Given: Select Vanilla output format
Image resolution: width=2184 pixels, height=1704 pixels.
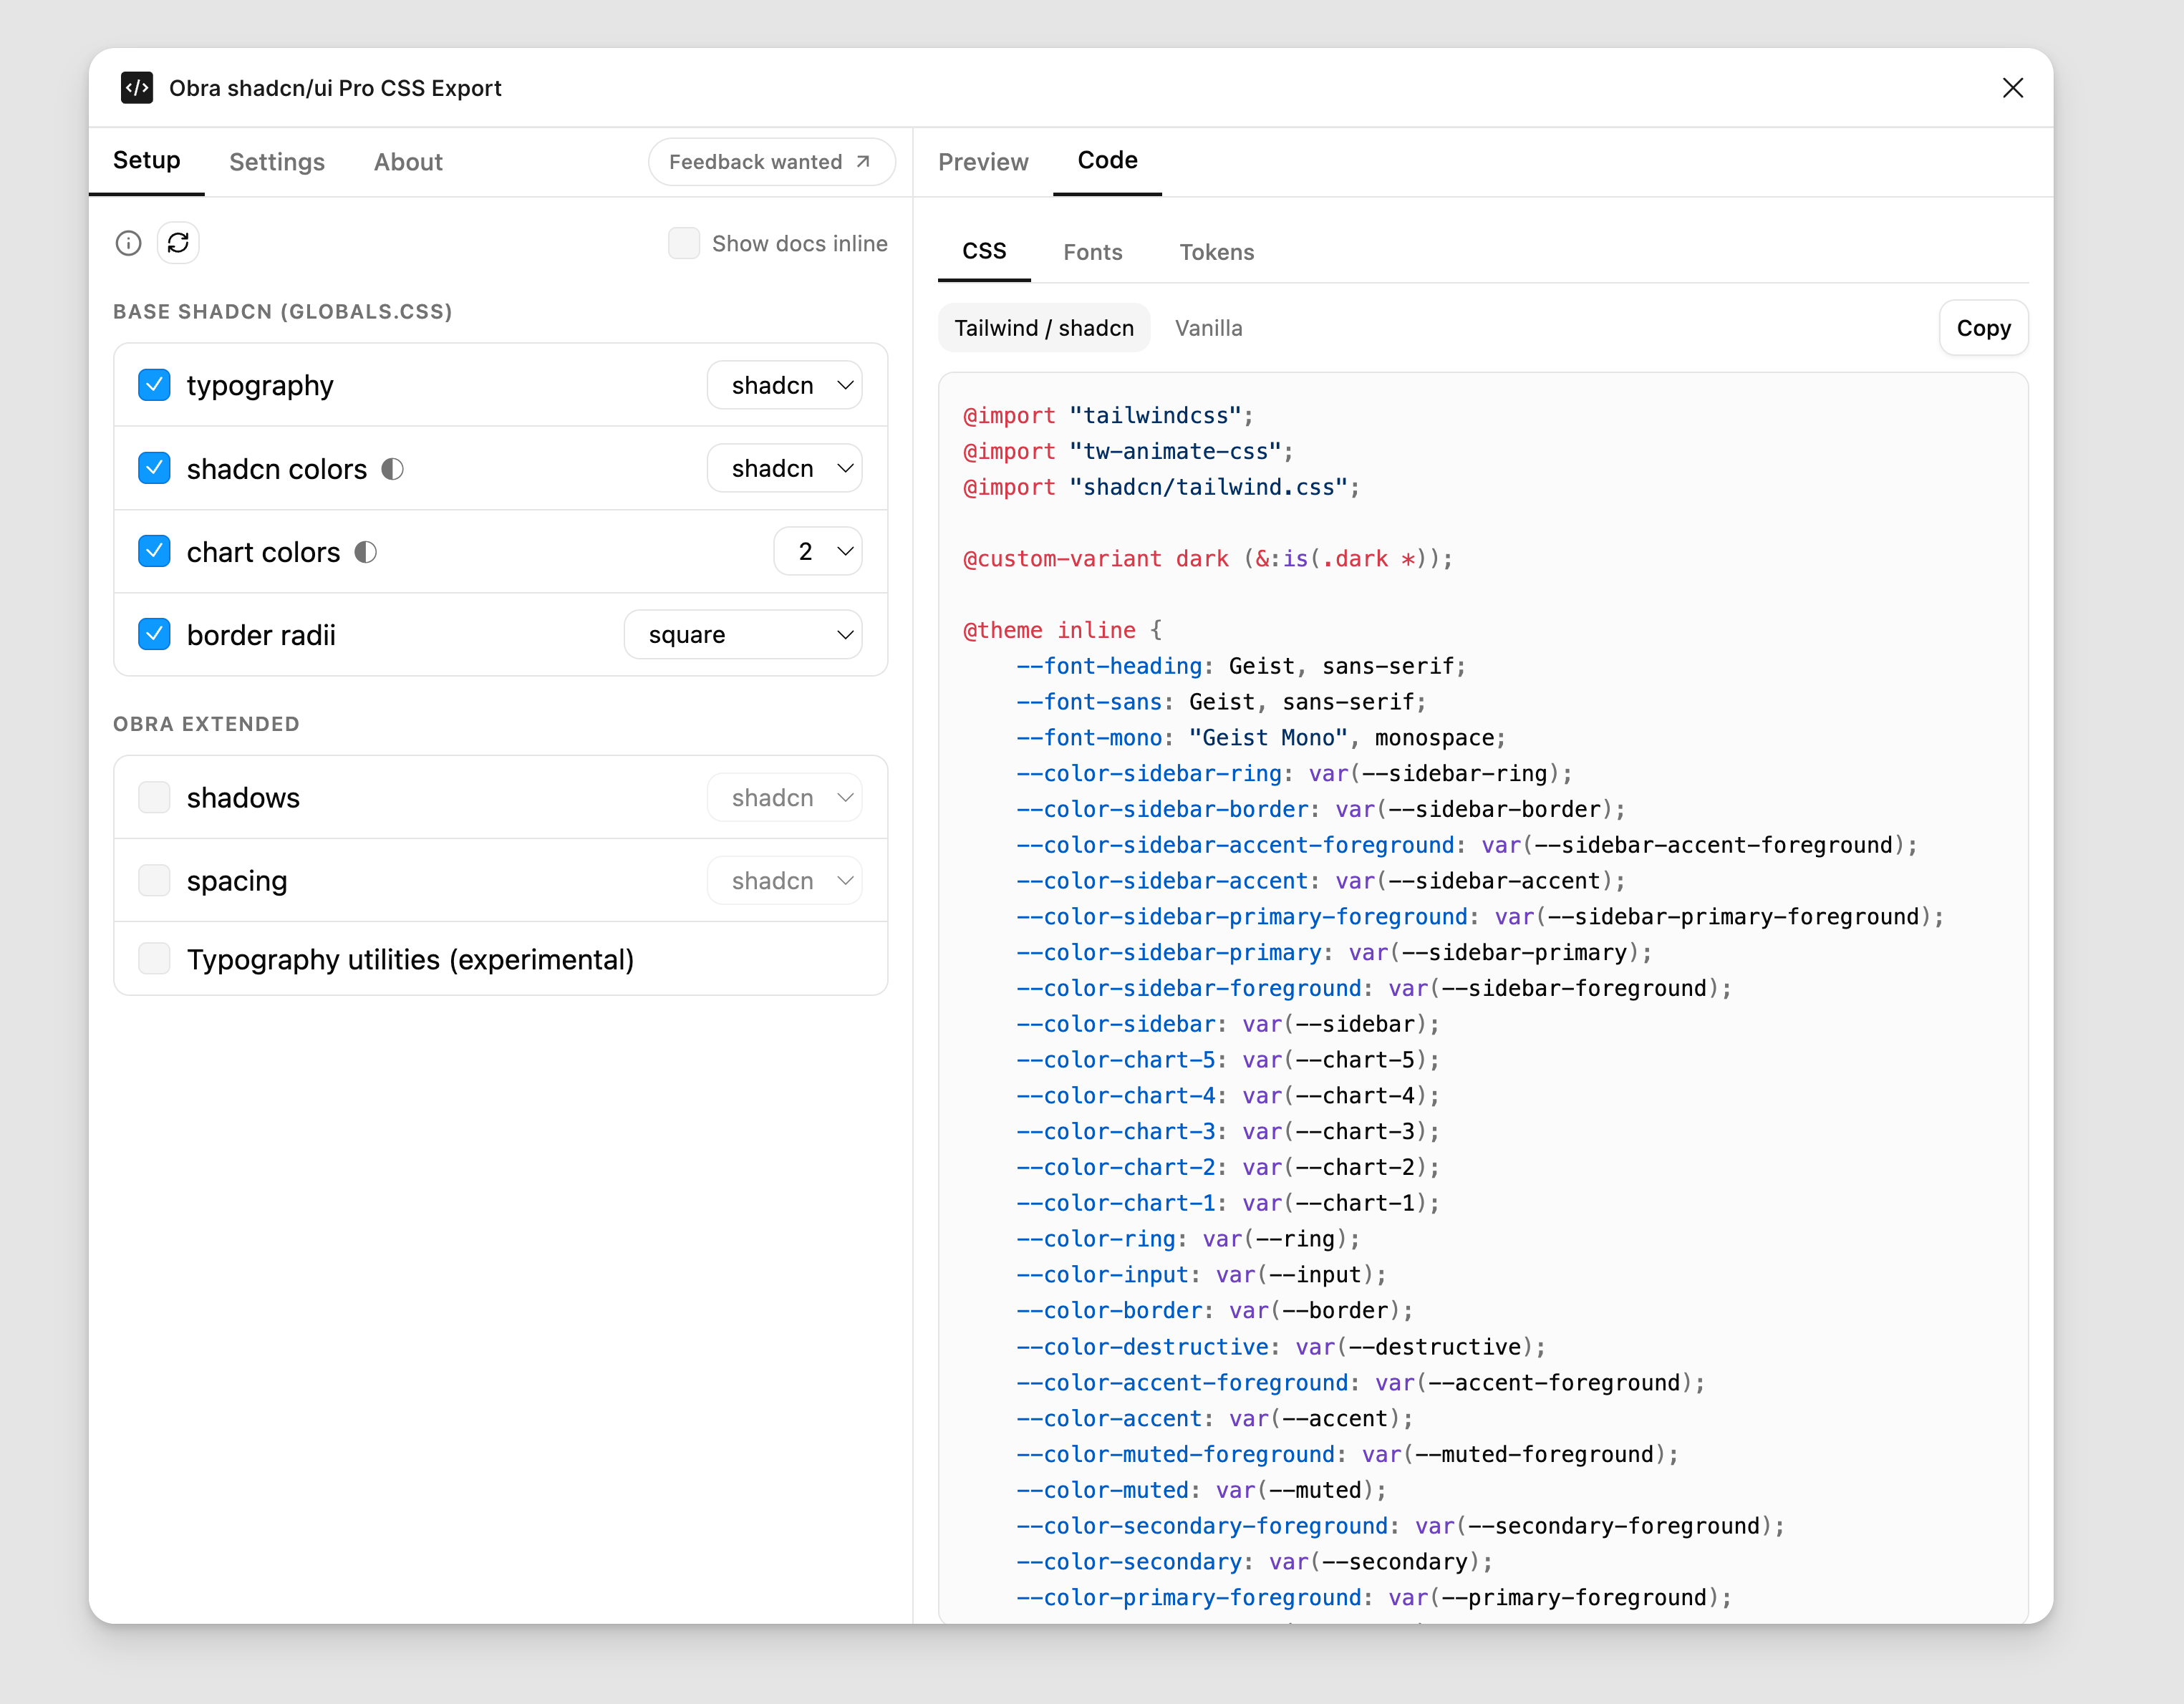Looking at the screenshot, I should [x=1209, y=328].
